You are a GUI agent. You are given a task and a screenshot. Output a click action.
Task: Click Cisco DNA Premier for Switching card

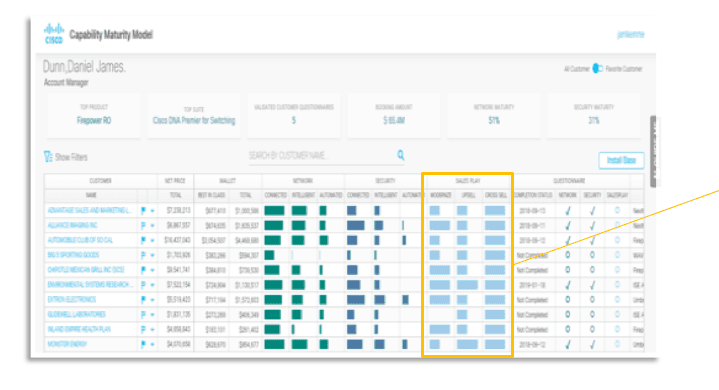[194, 115]
